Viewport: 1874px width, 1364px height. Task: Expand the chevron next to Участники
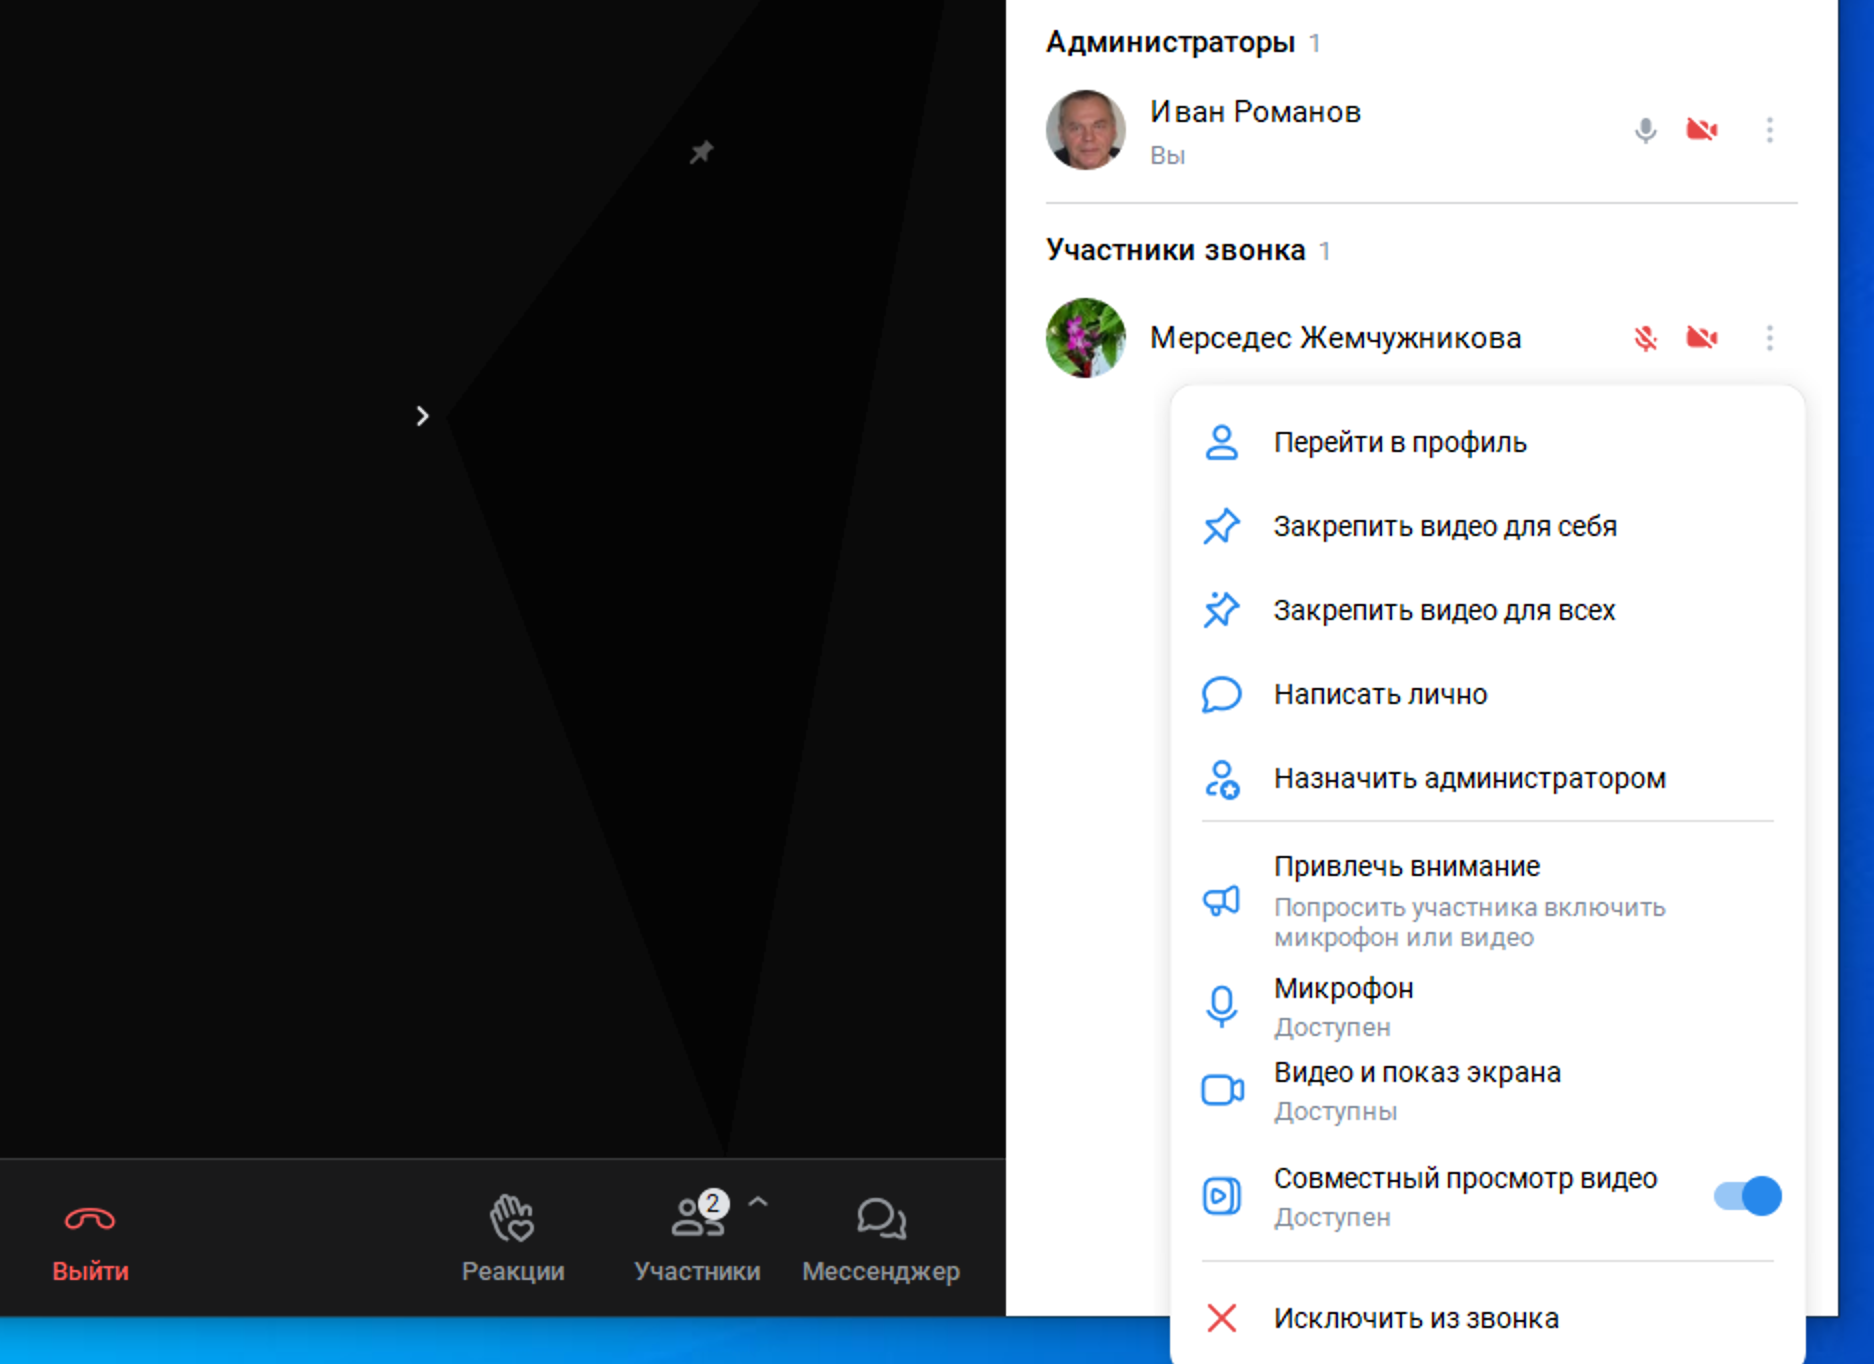coord(758,1201)
